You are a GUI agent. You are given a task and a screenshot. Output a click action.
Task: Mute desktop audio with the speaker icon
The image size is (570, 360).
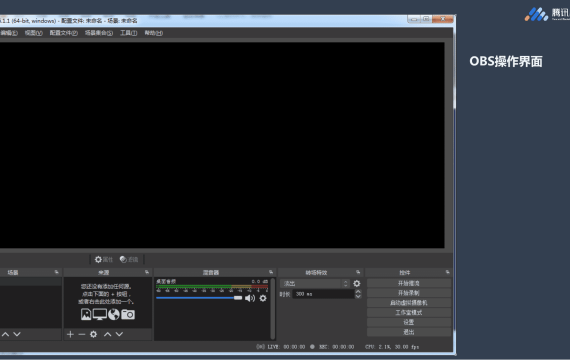pyautogui.click(x=250, y=298)
